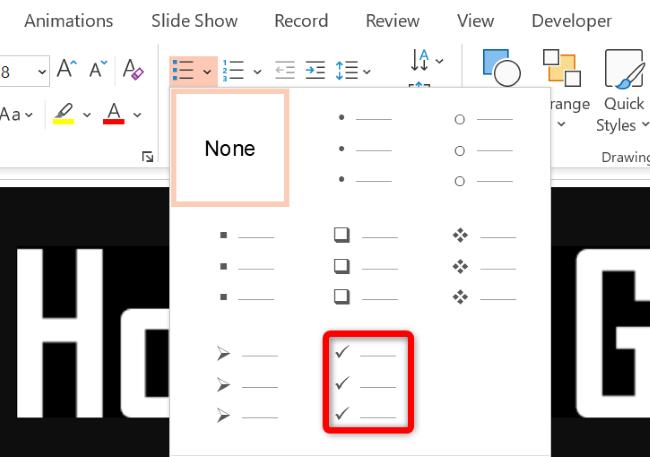The image size is (650, 457).
Task: Choose arrow bullets style
Action: 247,384
